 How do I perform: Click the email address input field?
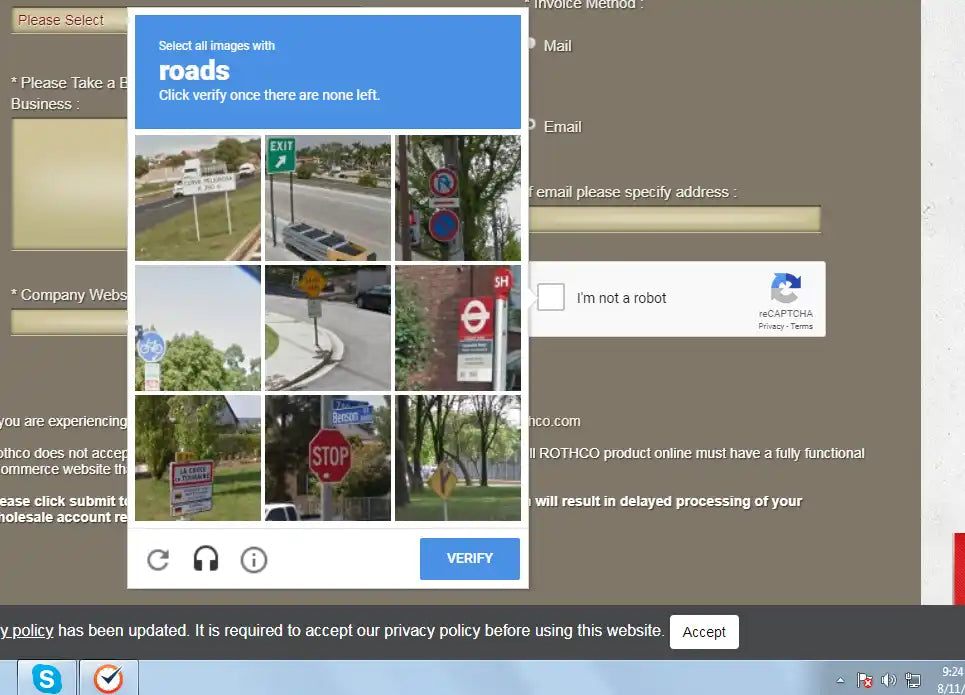(674, 219)
